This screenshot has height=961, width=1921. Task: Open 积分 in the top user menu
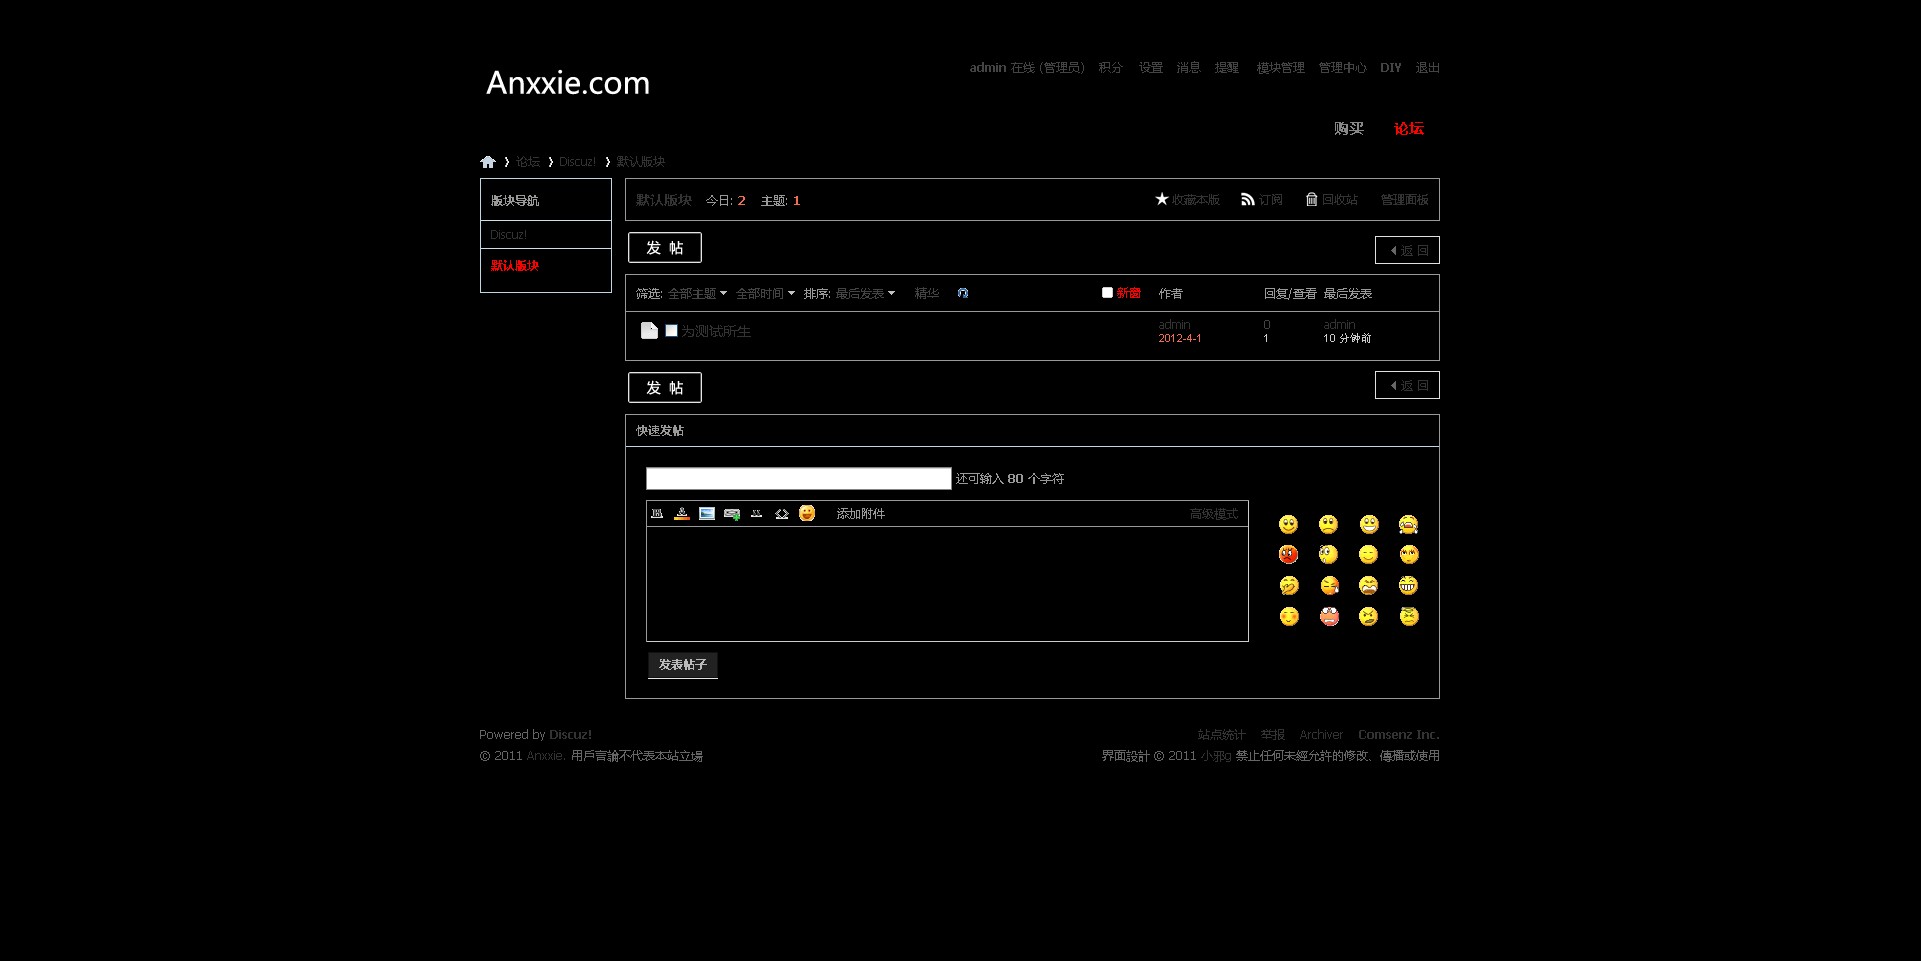point(1111,68)
